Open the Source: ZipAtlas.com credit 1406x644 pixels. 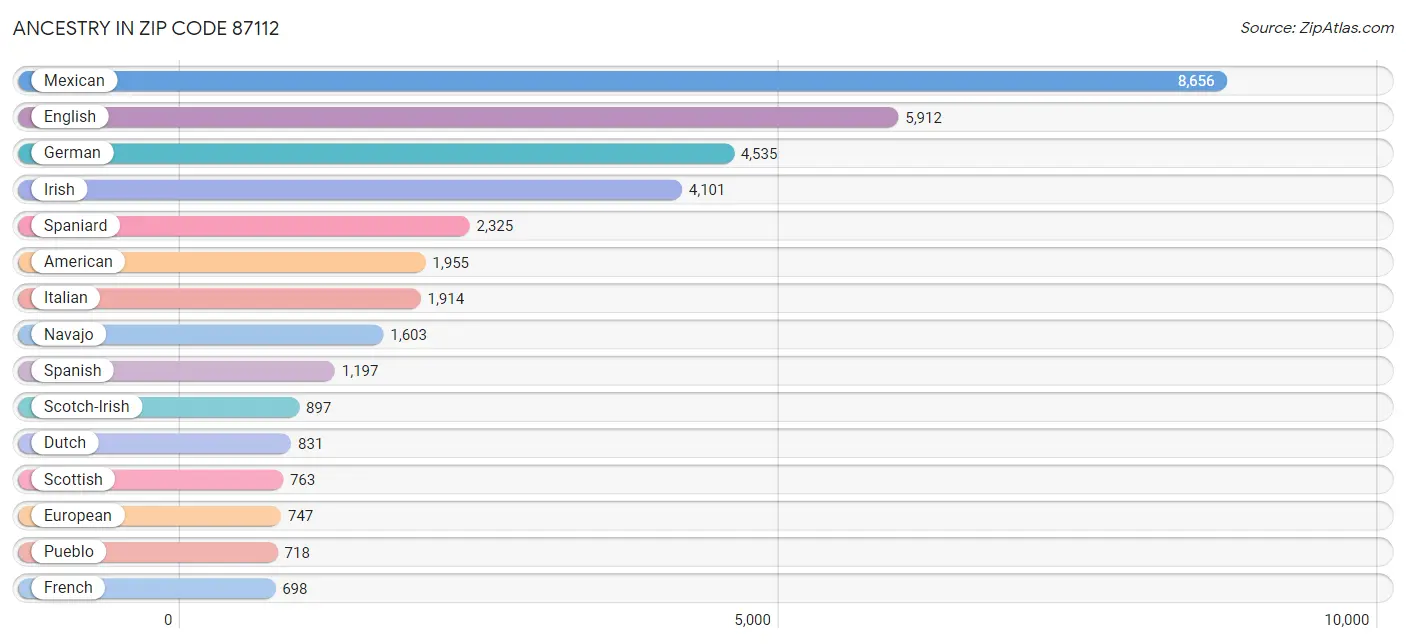click(x=1317, y=28)
